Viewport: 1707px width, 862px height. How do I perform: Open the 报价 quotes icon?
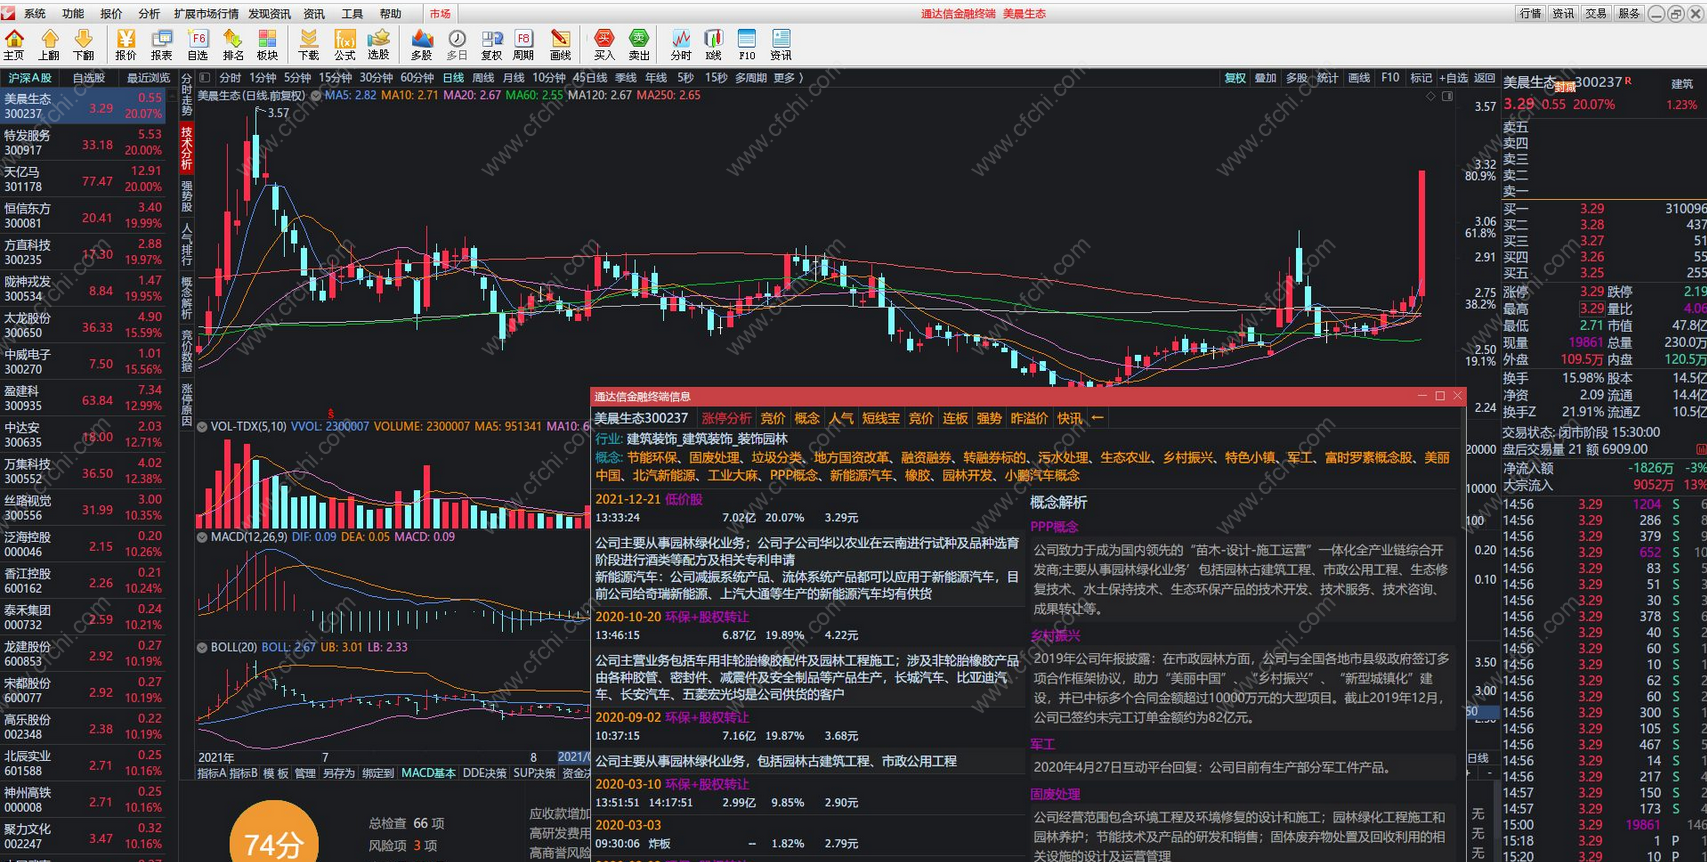(x=126, y=44)
